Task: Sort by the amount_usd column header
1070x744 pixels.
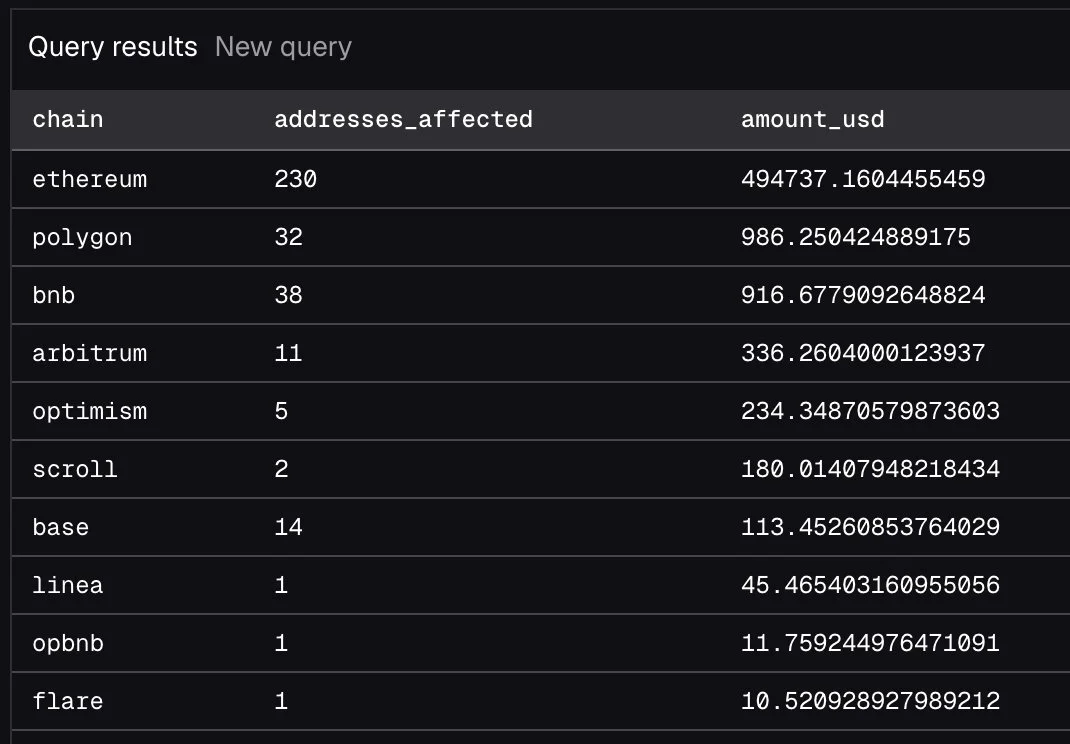Action: coord(812,119)
